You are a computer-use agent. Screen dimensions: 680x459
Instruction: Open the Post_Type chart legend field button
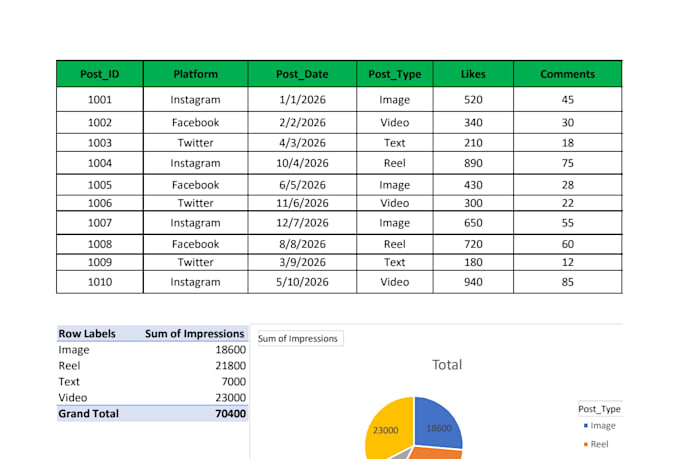tap(600, 409)
